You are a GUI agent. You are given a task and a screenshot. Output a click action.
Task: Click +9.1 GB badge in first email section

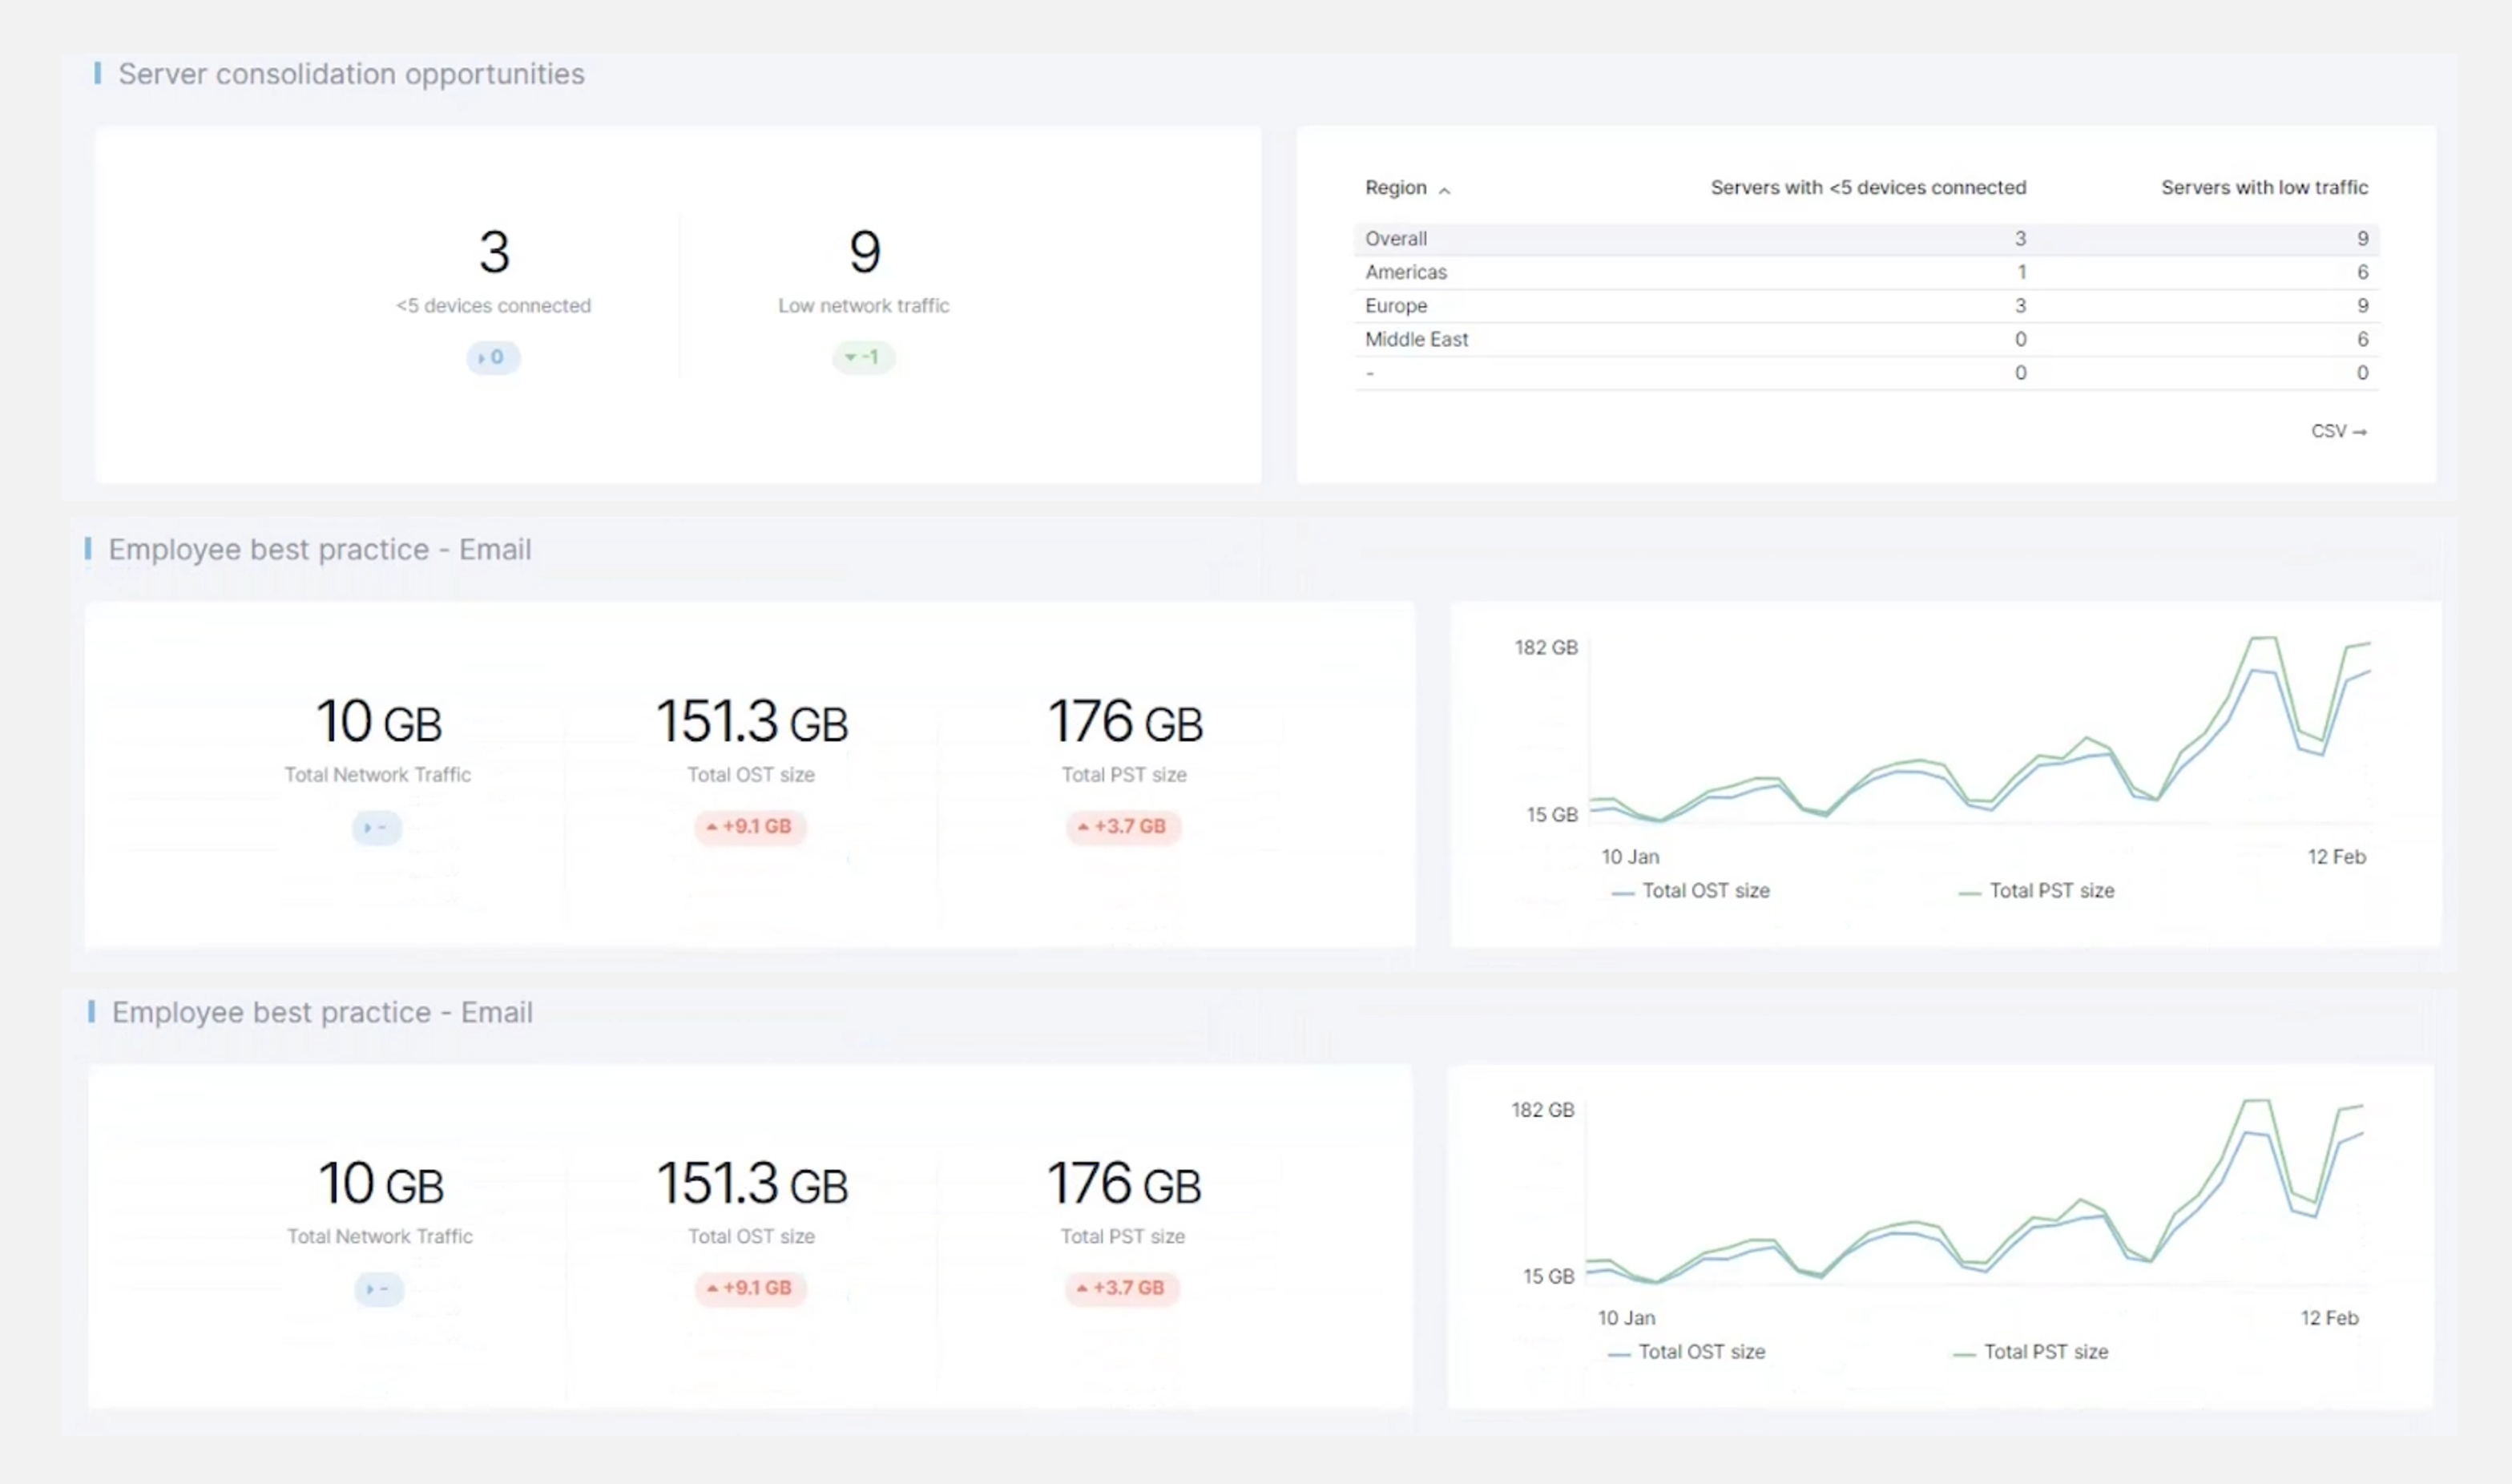click(750, 827)
